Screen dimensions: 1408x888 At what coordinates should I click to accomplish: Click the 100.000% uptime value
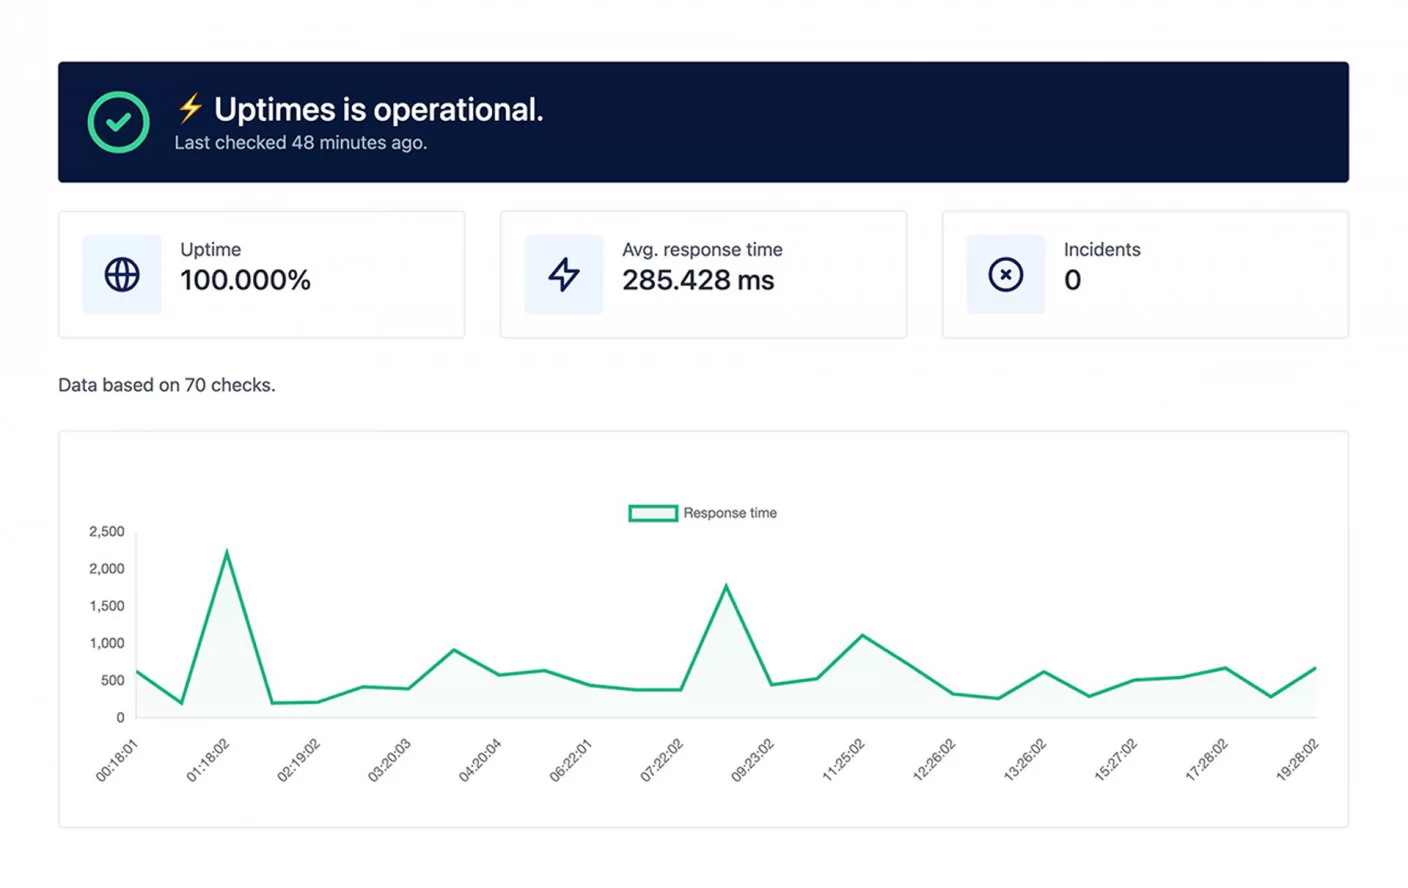245,280
